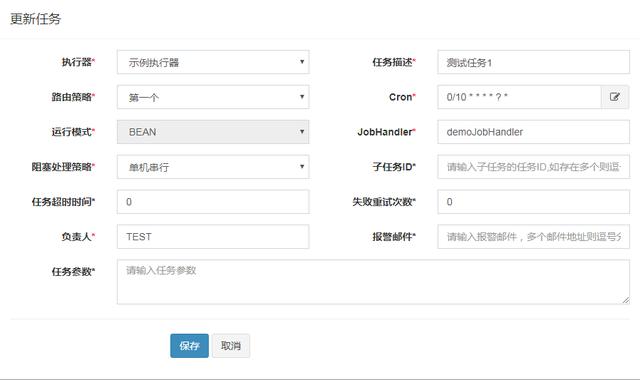Viewport: 640px width, 380px height.
Task: Click into the Cron expression field
Action: pos(519,97)
